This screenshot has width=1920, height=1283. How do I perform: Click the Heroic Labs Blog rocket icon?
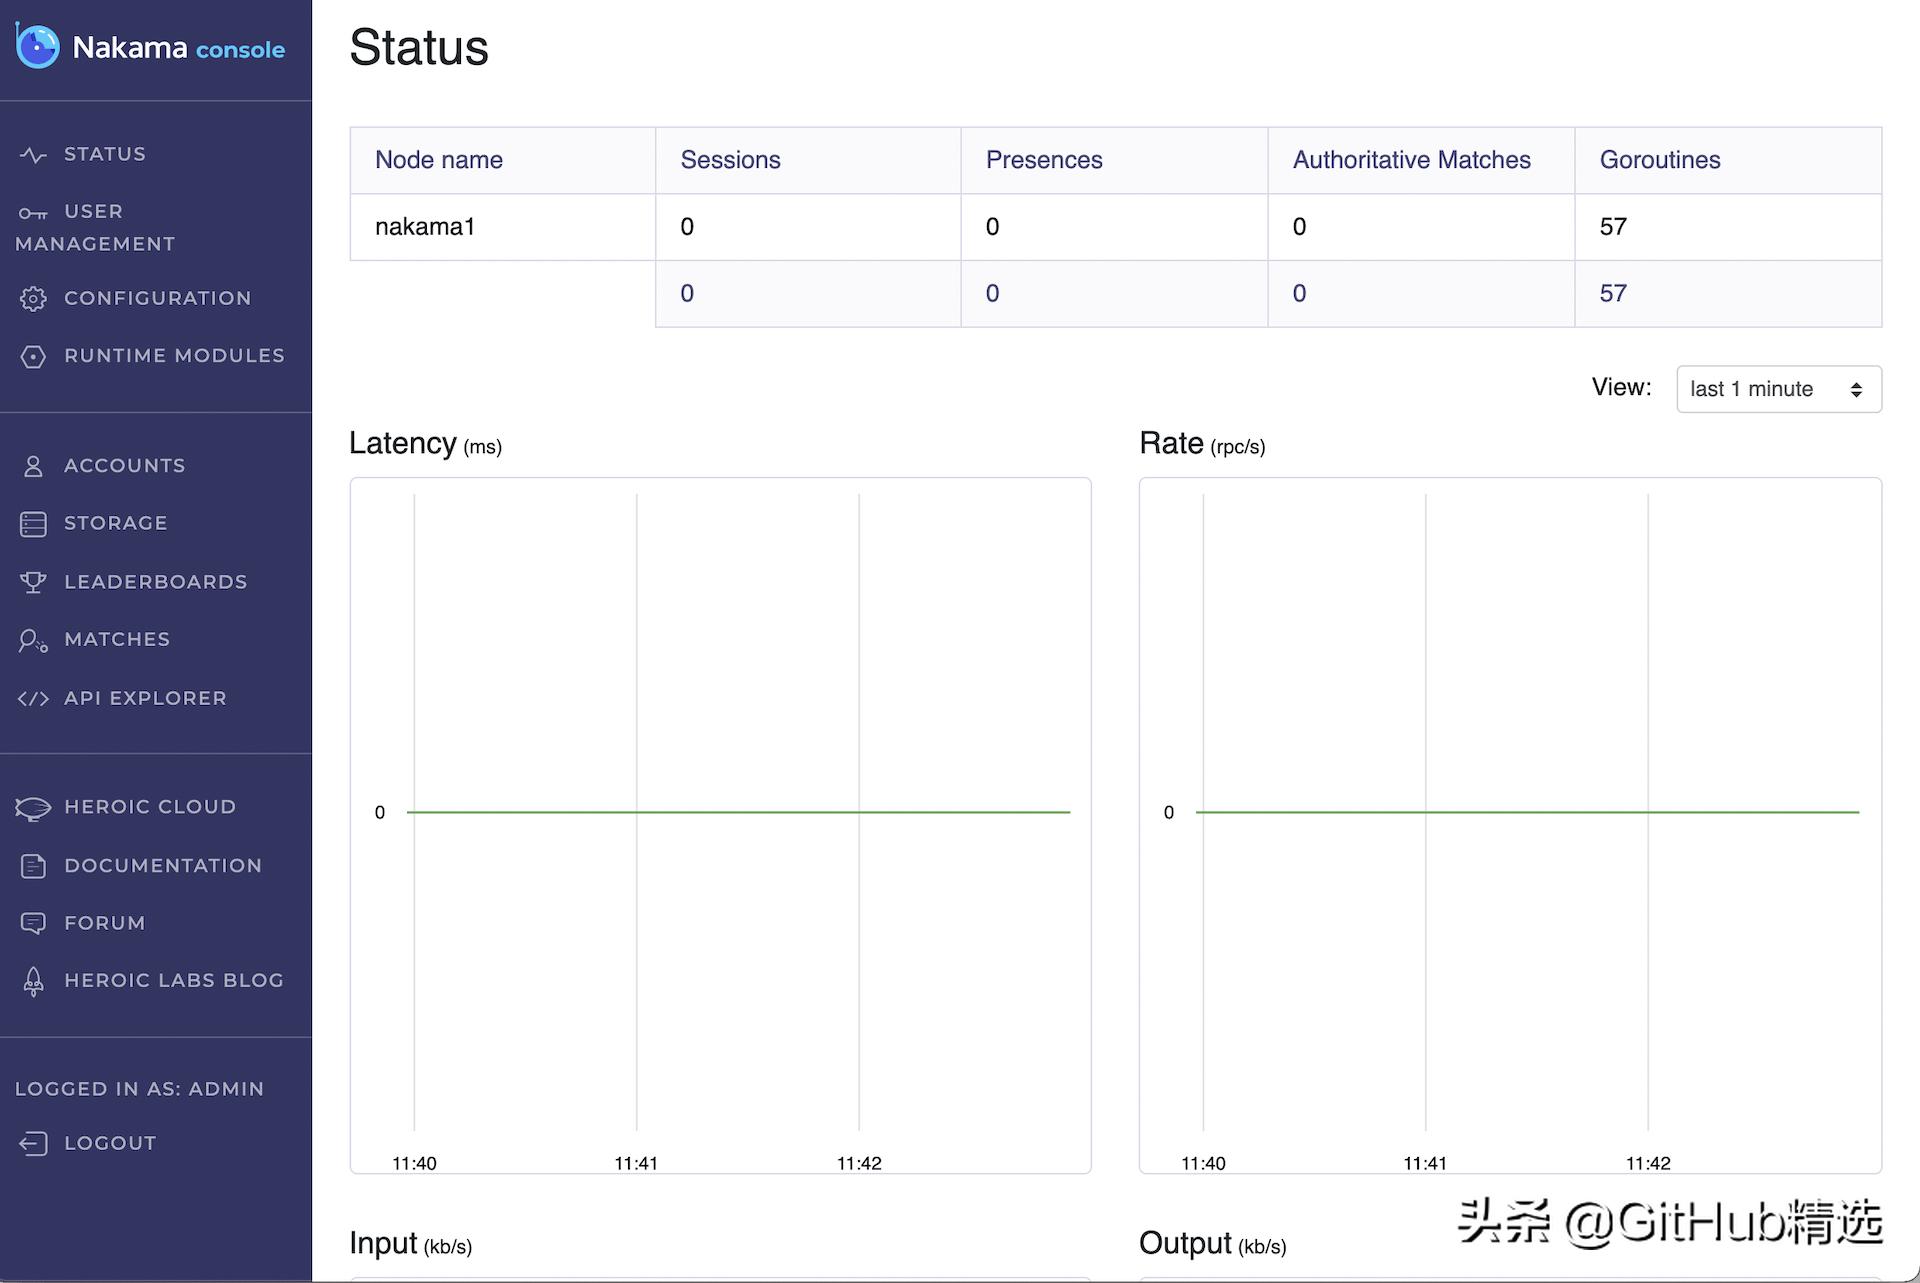[x=33, y=982]
